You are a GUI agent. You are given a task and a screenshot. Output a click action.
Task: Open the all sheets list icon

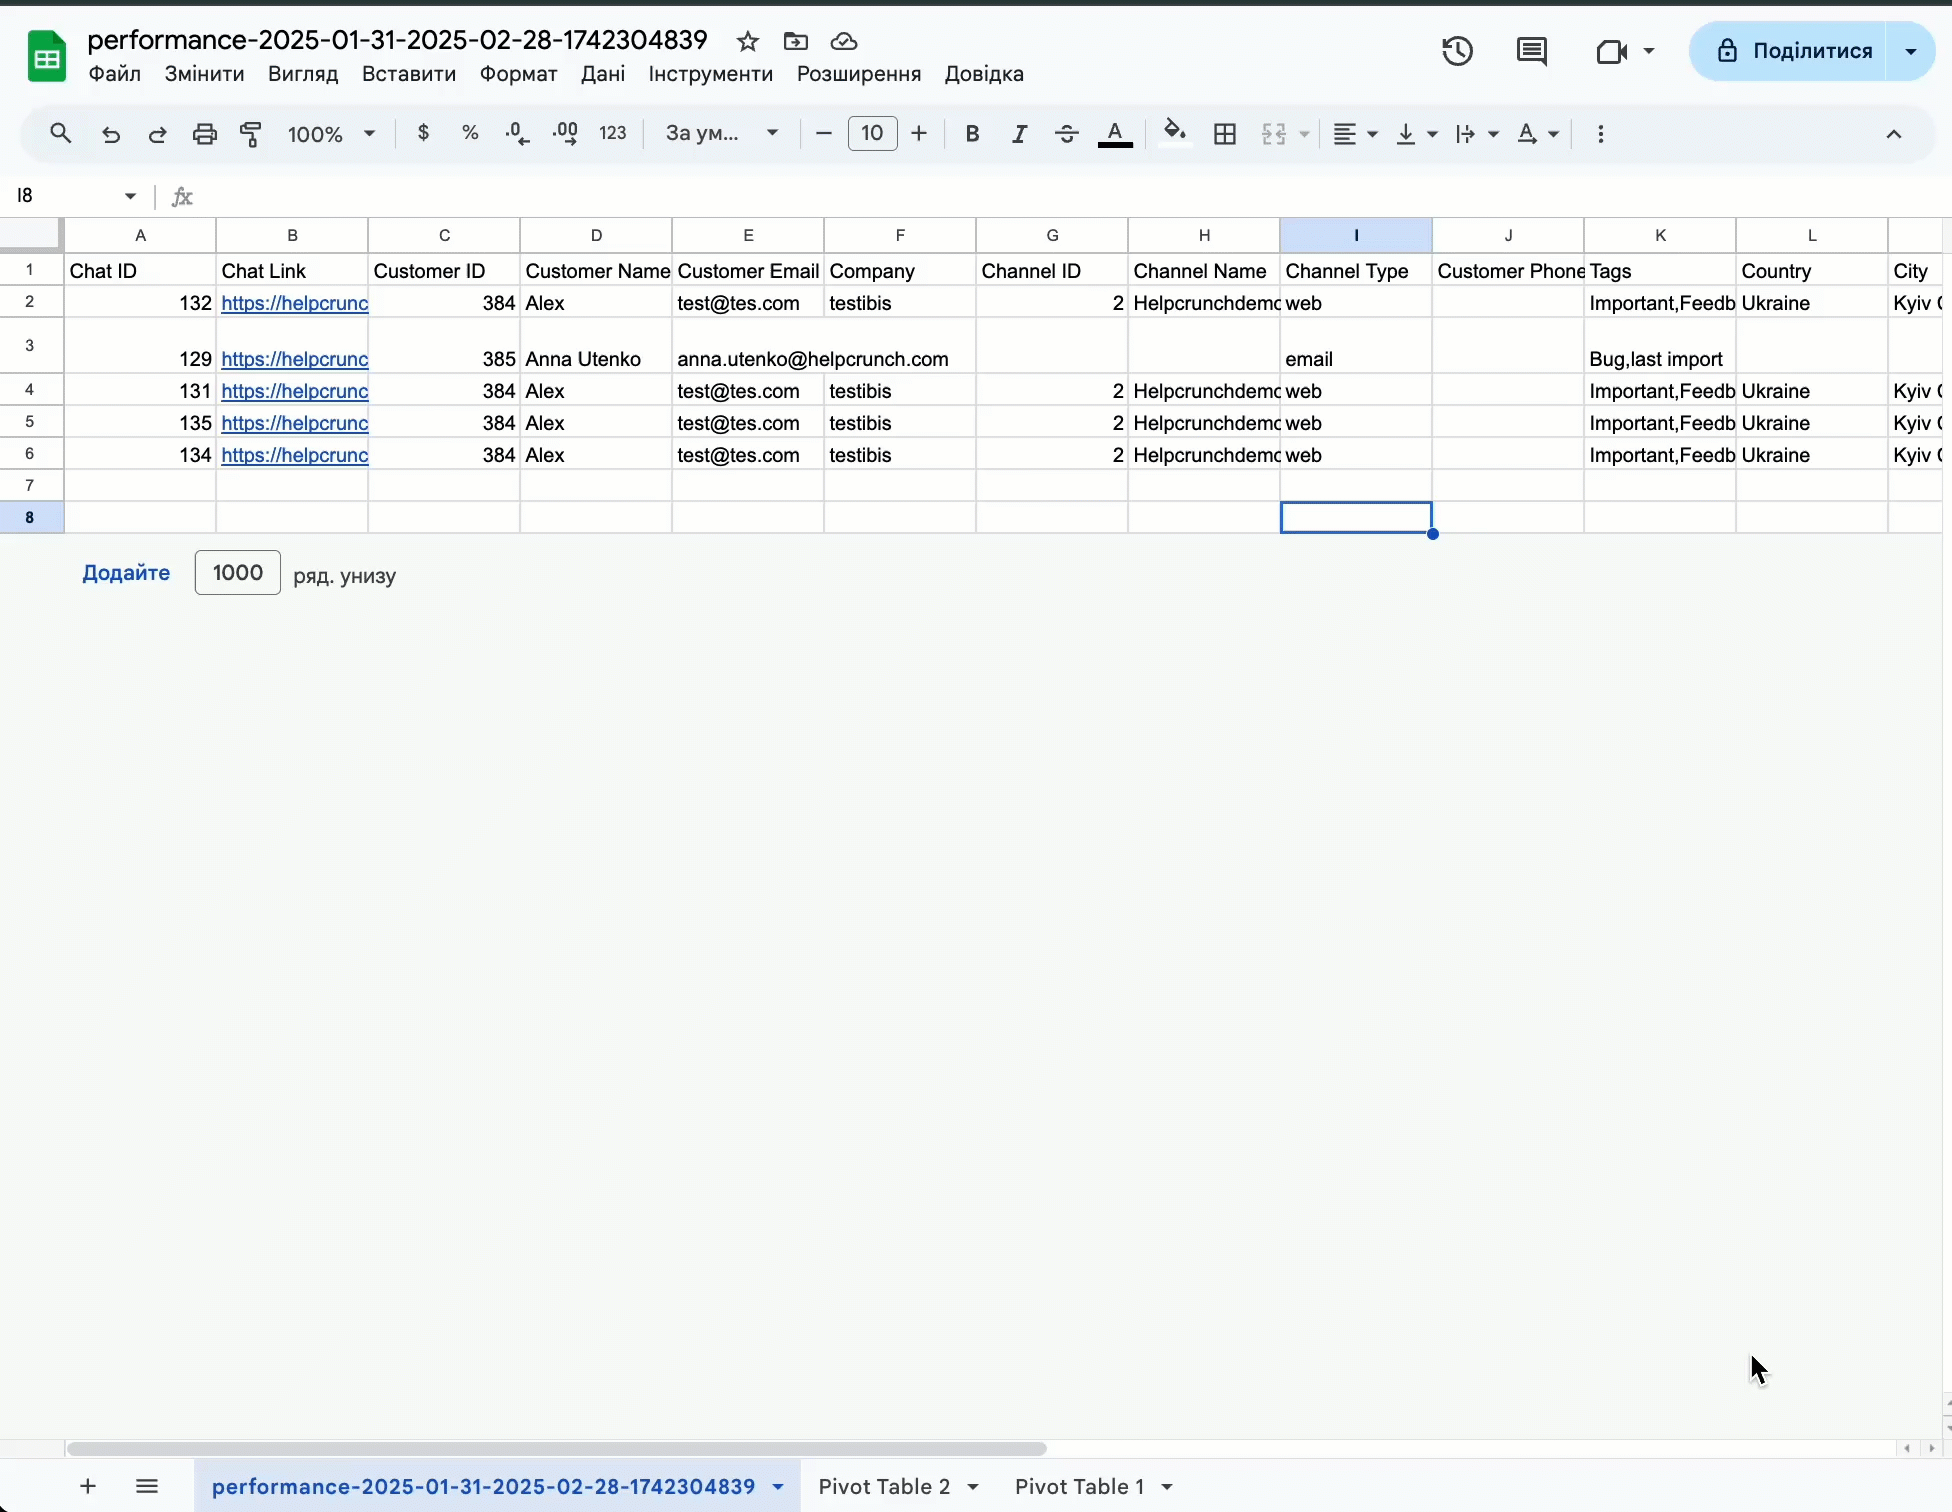[x=147, y=1486]
